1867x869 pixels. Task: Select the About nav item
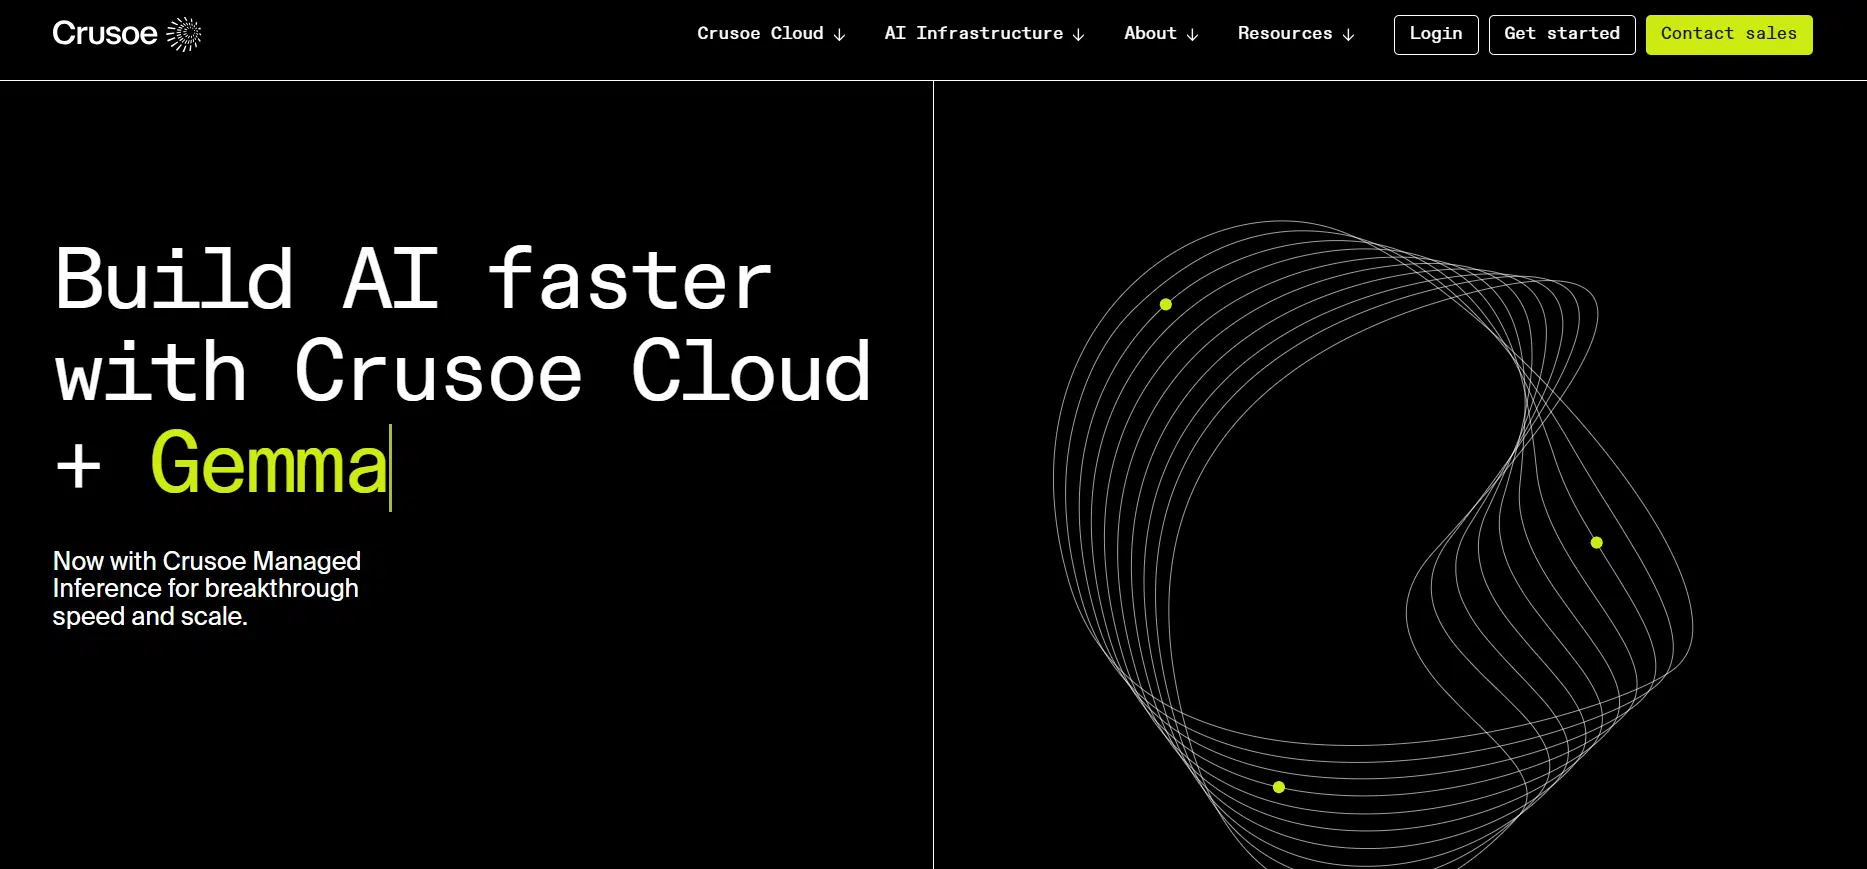coord(1150,34)
